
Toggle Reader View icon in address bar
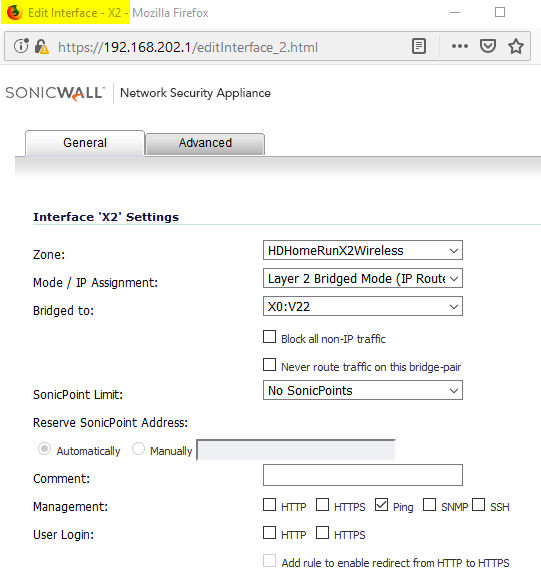pos(419,46)
